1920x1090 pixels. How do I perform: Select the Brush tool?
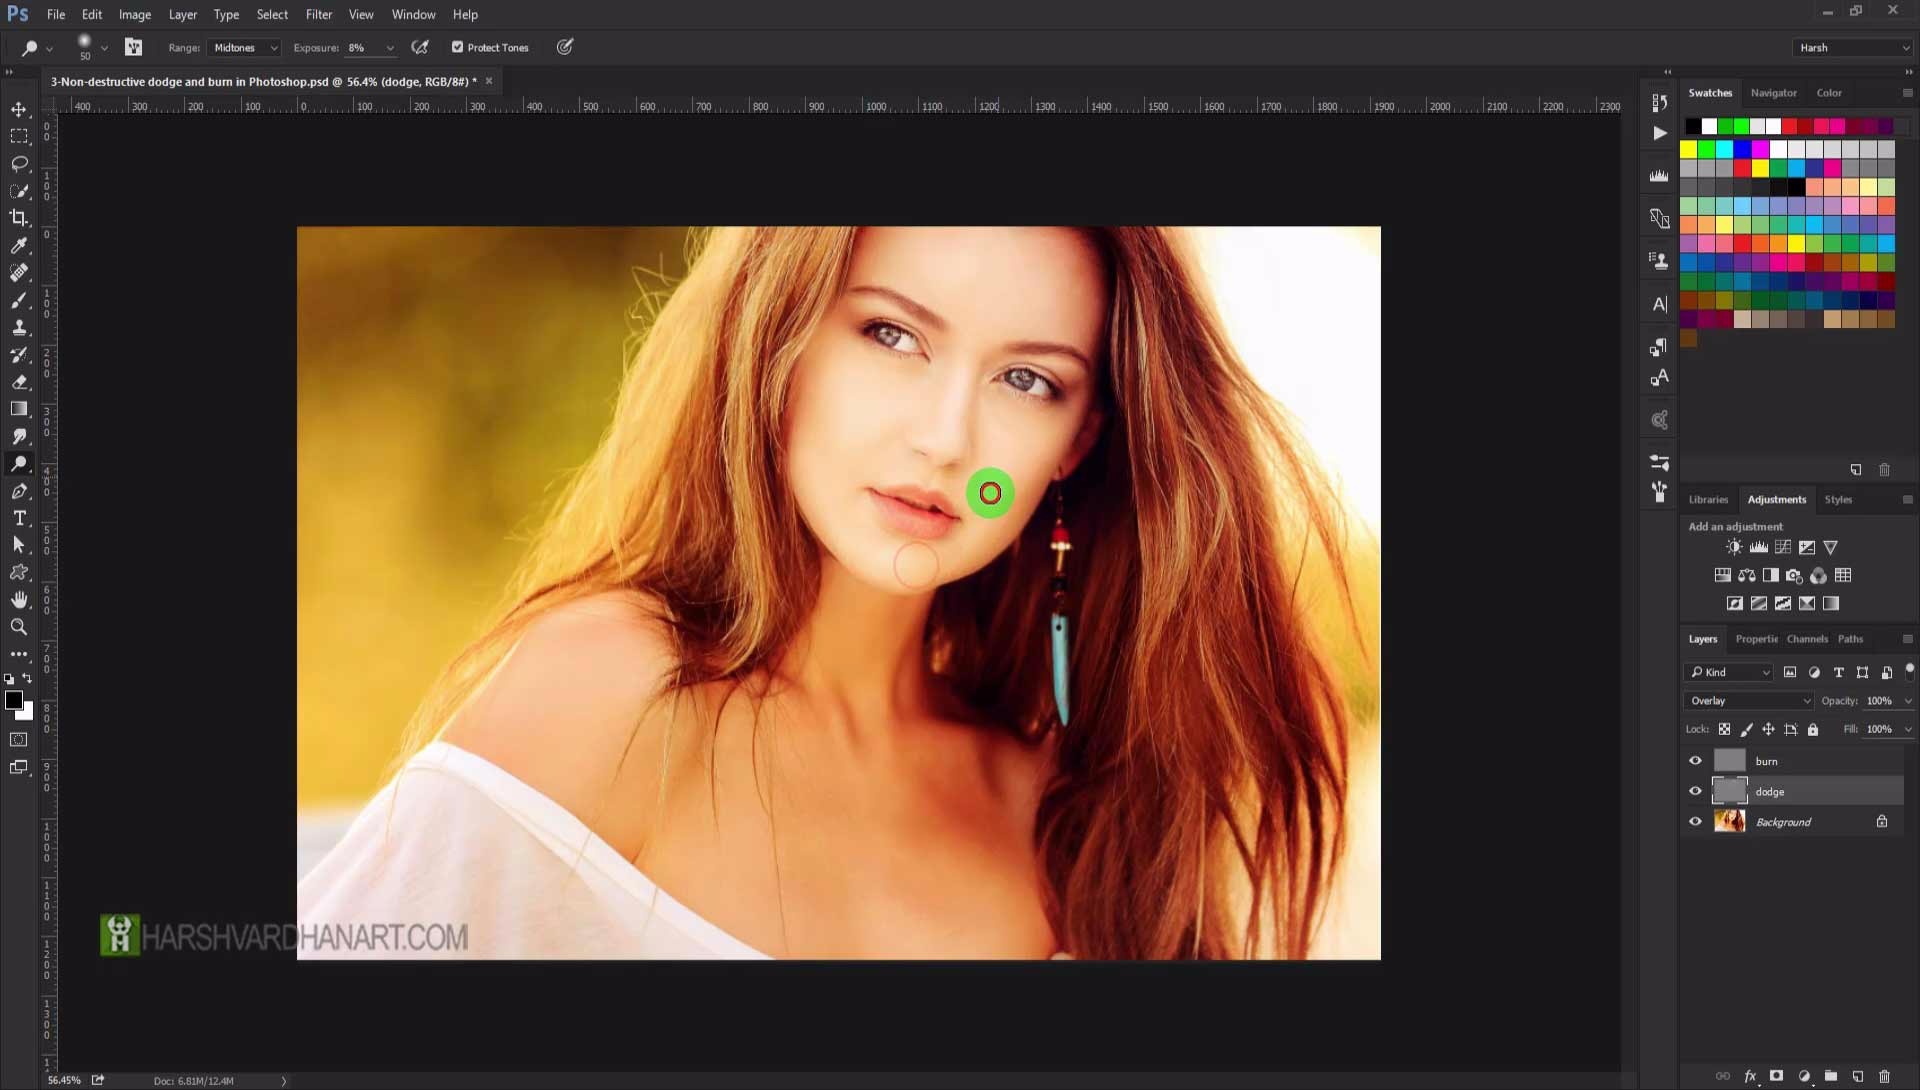click(x=19, y=300)
